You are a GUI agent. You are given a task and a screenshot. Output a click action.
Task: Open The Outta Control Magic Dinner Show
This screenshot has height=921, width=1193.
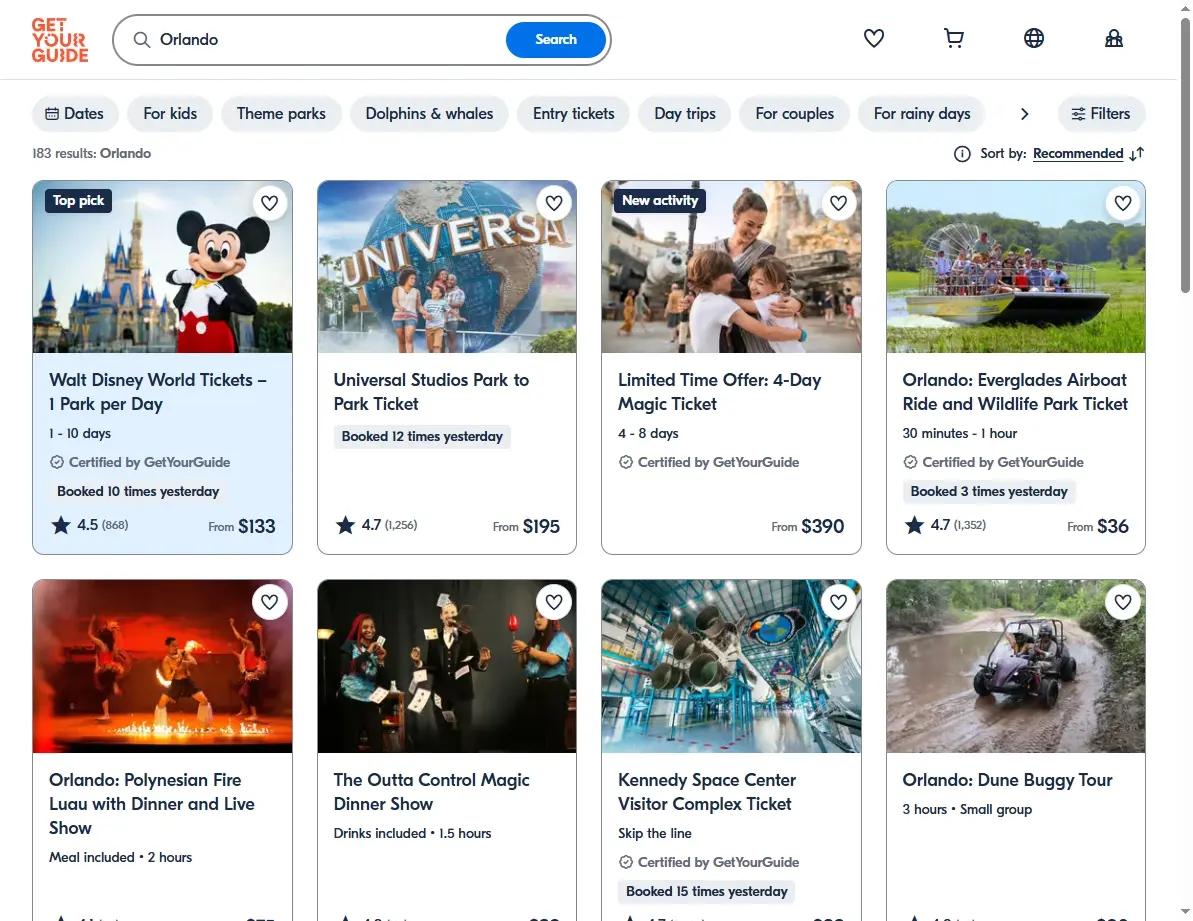click(431, 792)
